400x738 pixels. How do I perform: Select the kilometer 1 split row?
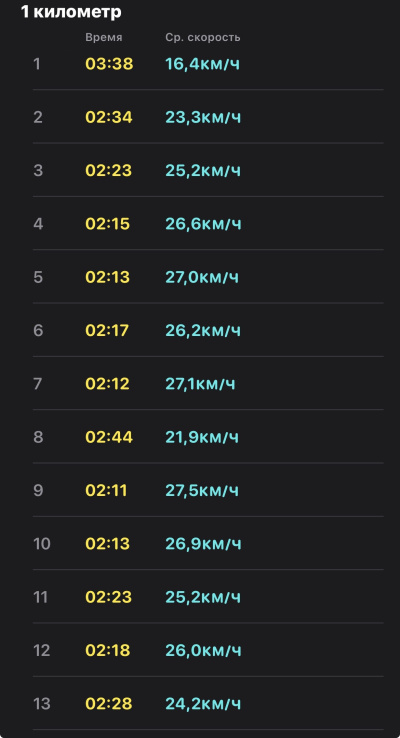pyautogui.click(x=208, y=64)
